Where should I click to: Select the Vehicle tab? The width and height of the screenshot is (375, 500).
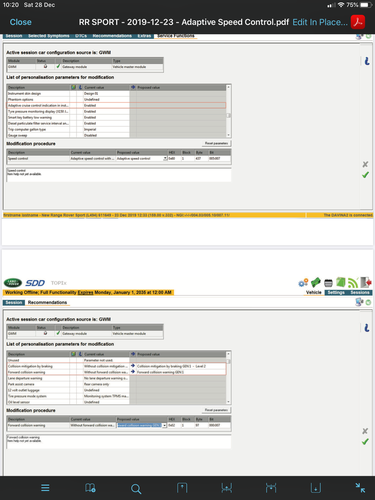tap(314, 292)
